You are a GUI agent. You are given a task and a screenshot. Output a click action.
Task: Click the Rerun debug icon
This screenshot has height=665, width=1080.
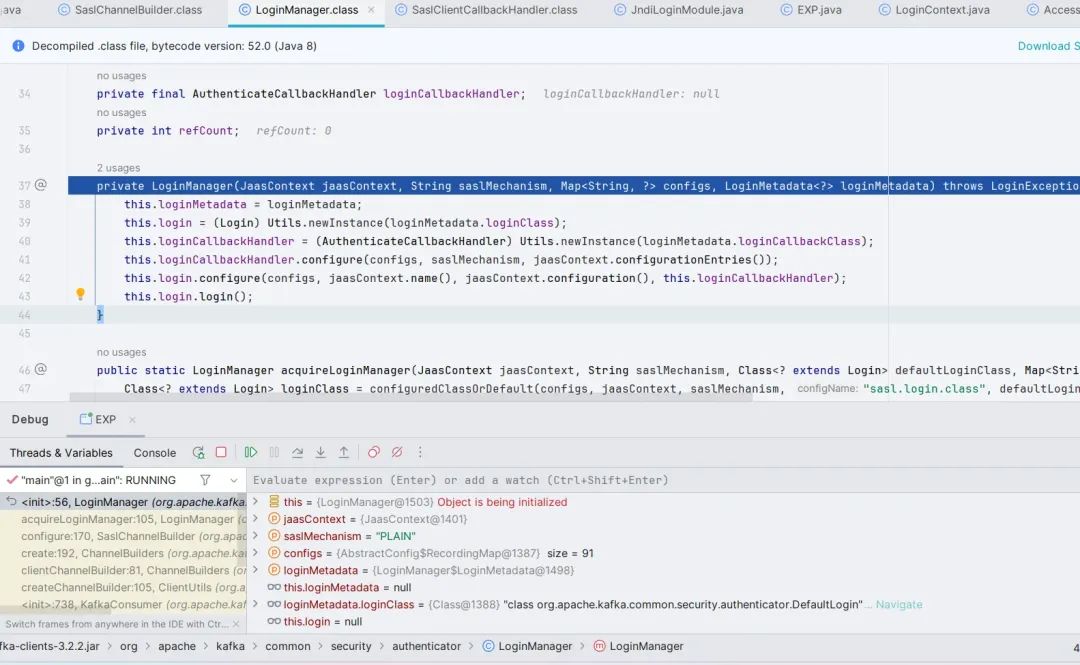(198, 453)
